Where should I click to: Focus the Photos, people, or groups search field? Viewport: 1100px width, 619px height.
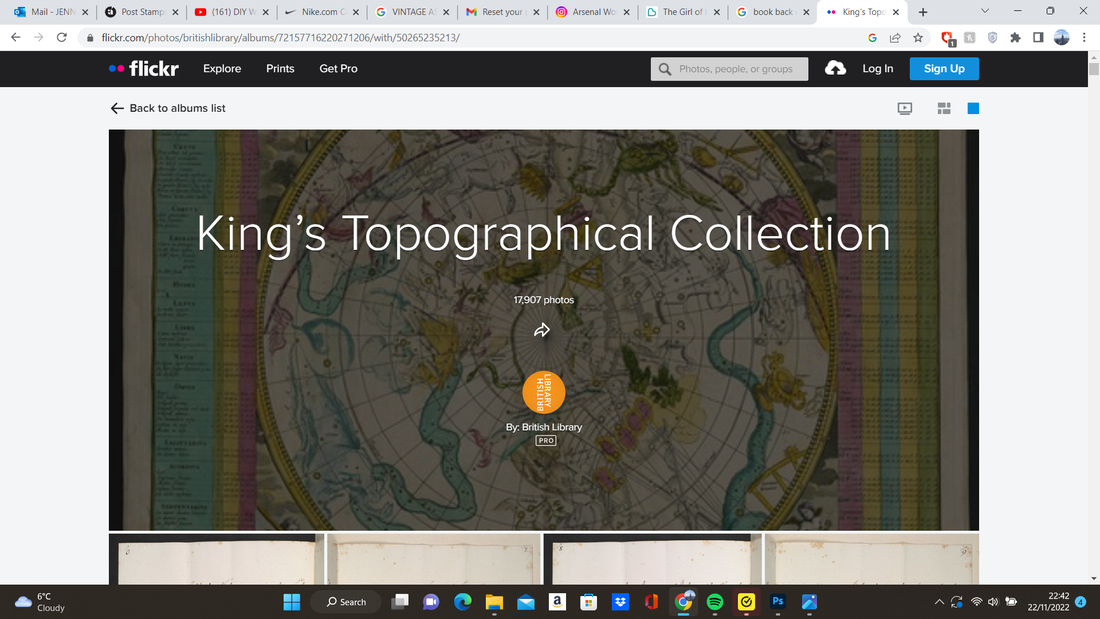[730, 69]
